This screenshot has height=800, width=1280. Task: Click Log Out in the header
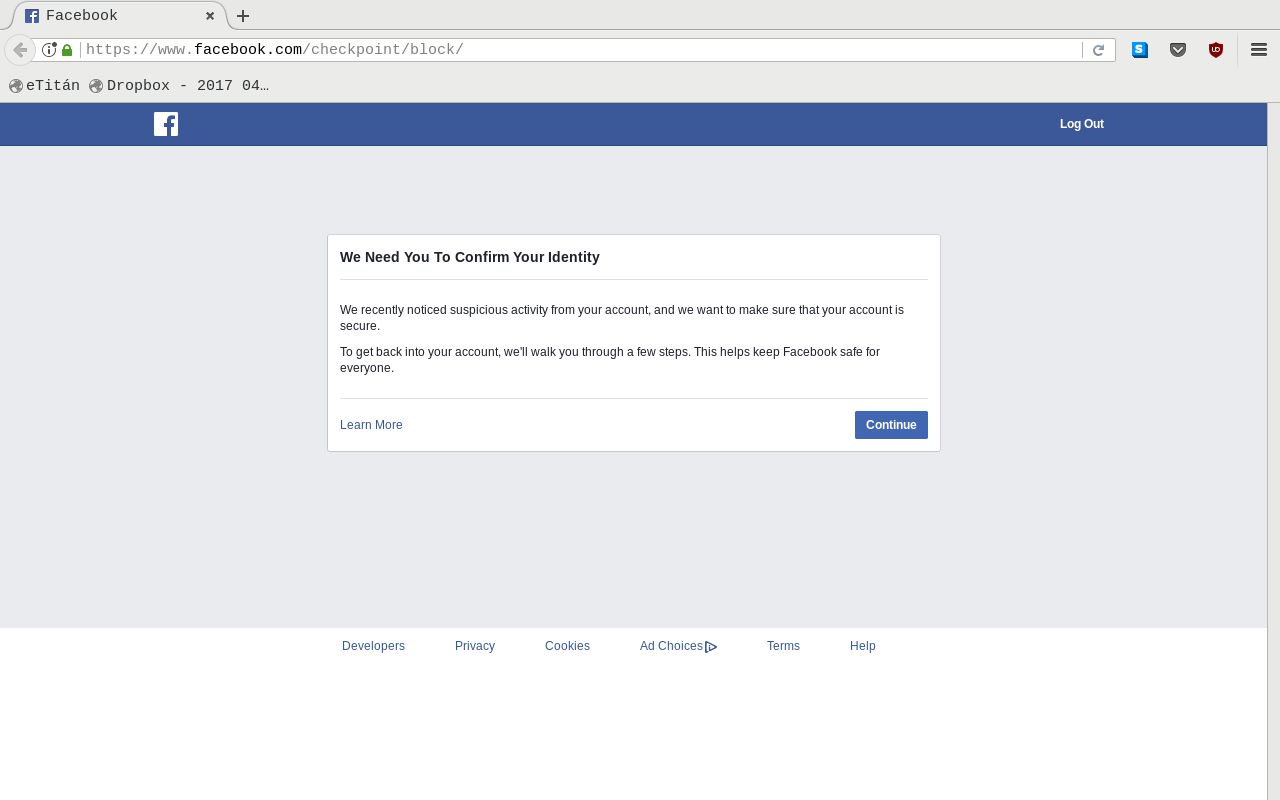[1082, 124]
